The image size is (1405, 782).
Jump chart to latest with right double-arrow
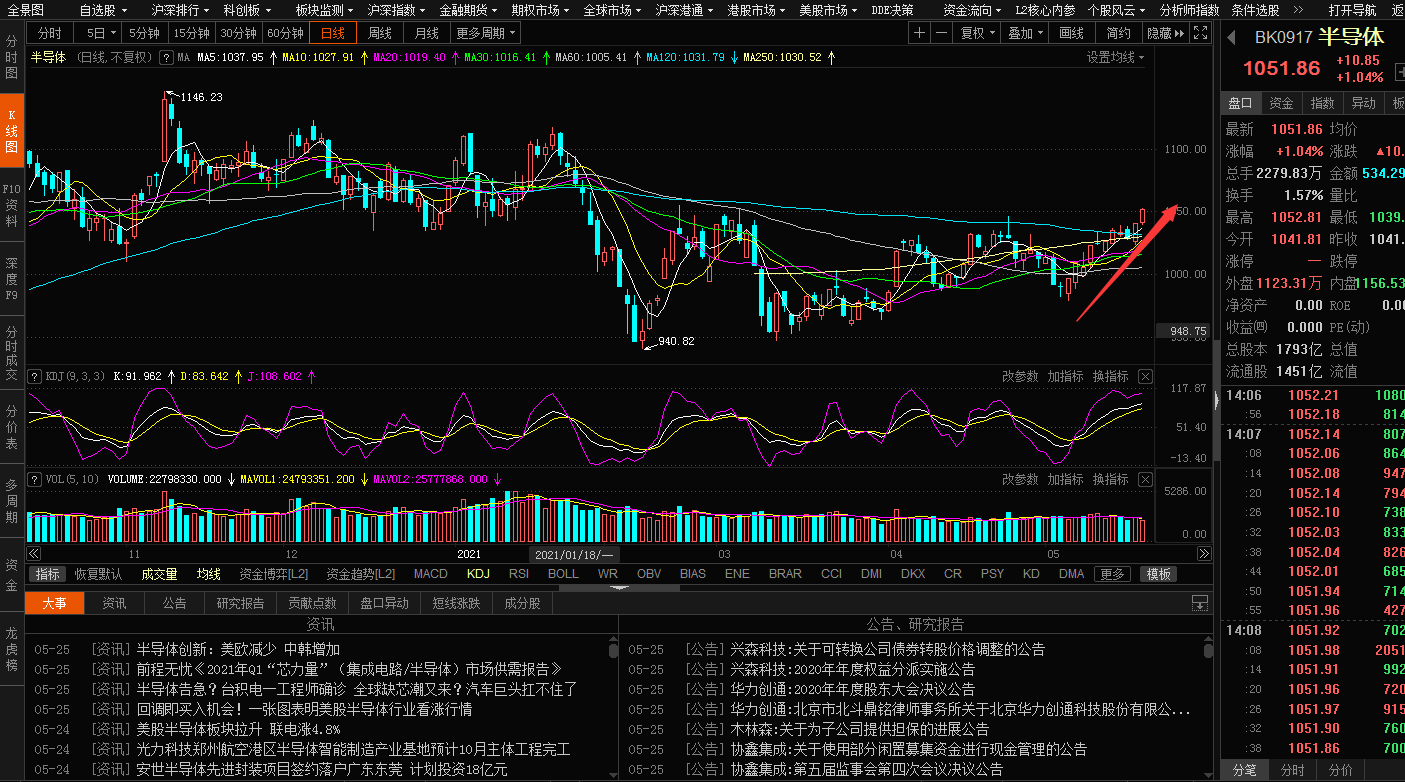click(1202, 553)
